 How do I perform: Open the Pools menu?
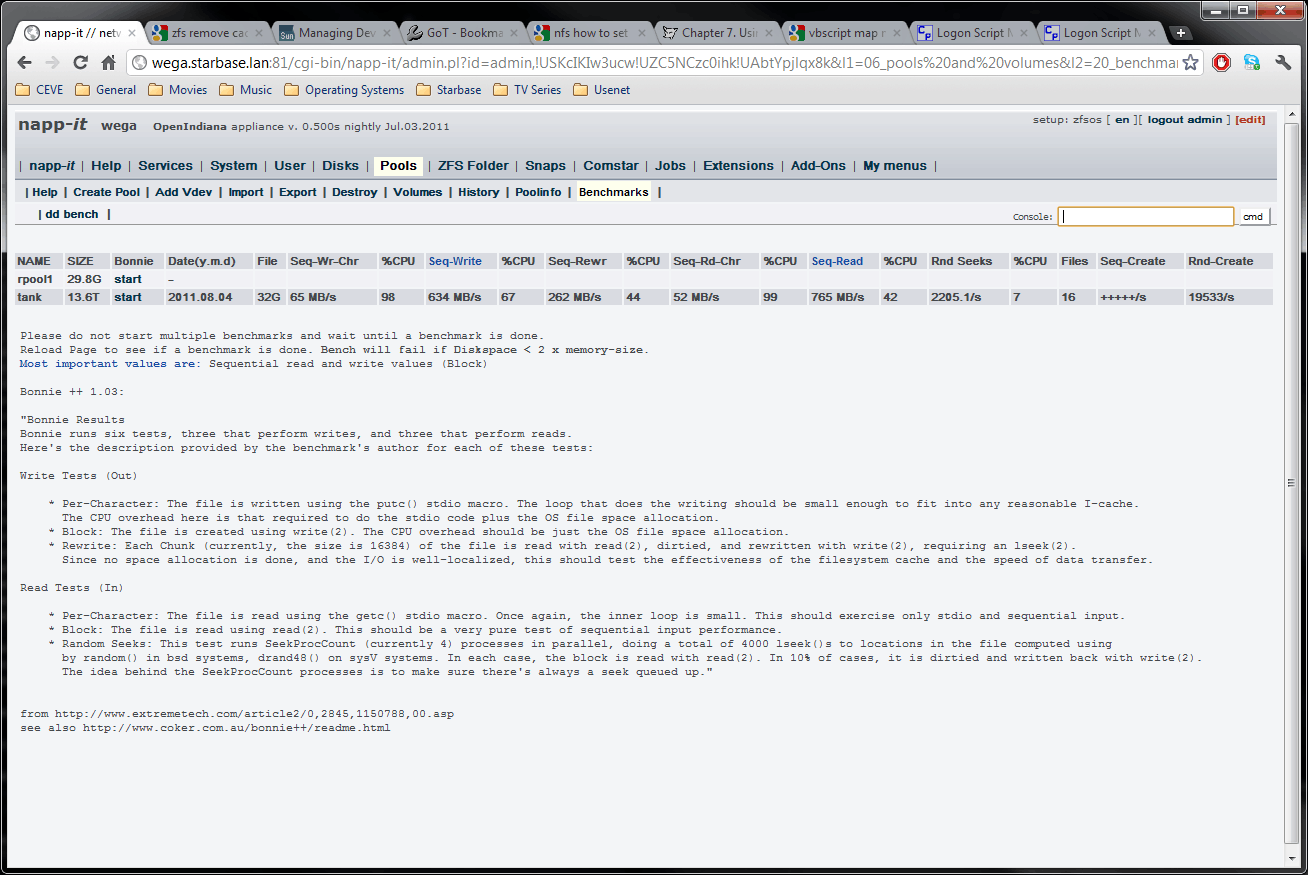399,166
